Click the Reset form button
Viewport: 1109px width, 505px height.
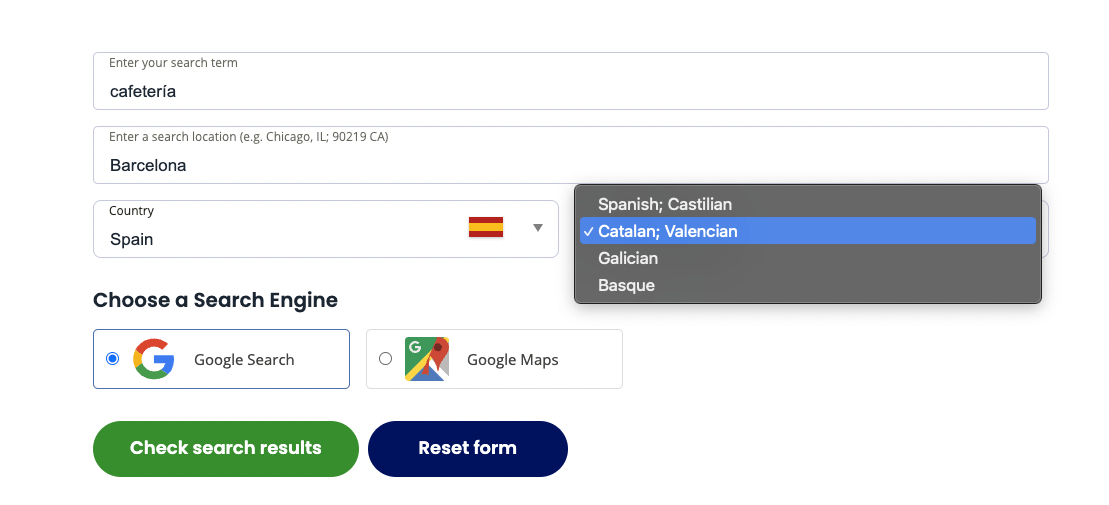(468, 448)
